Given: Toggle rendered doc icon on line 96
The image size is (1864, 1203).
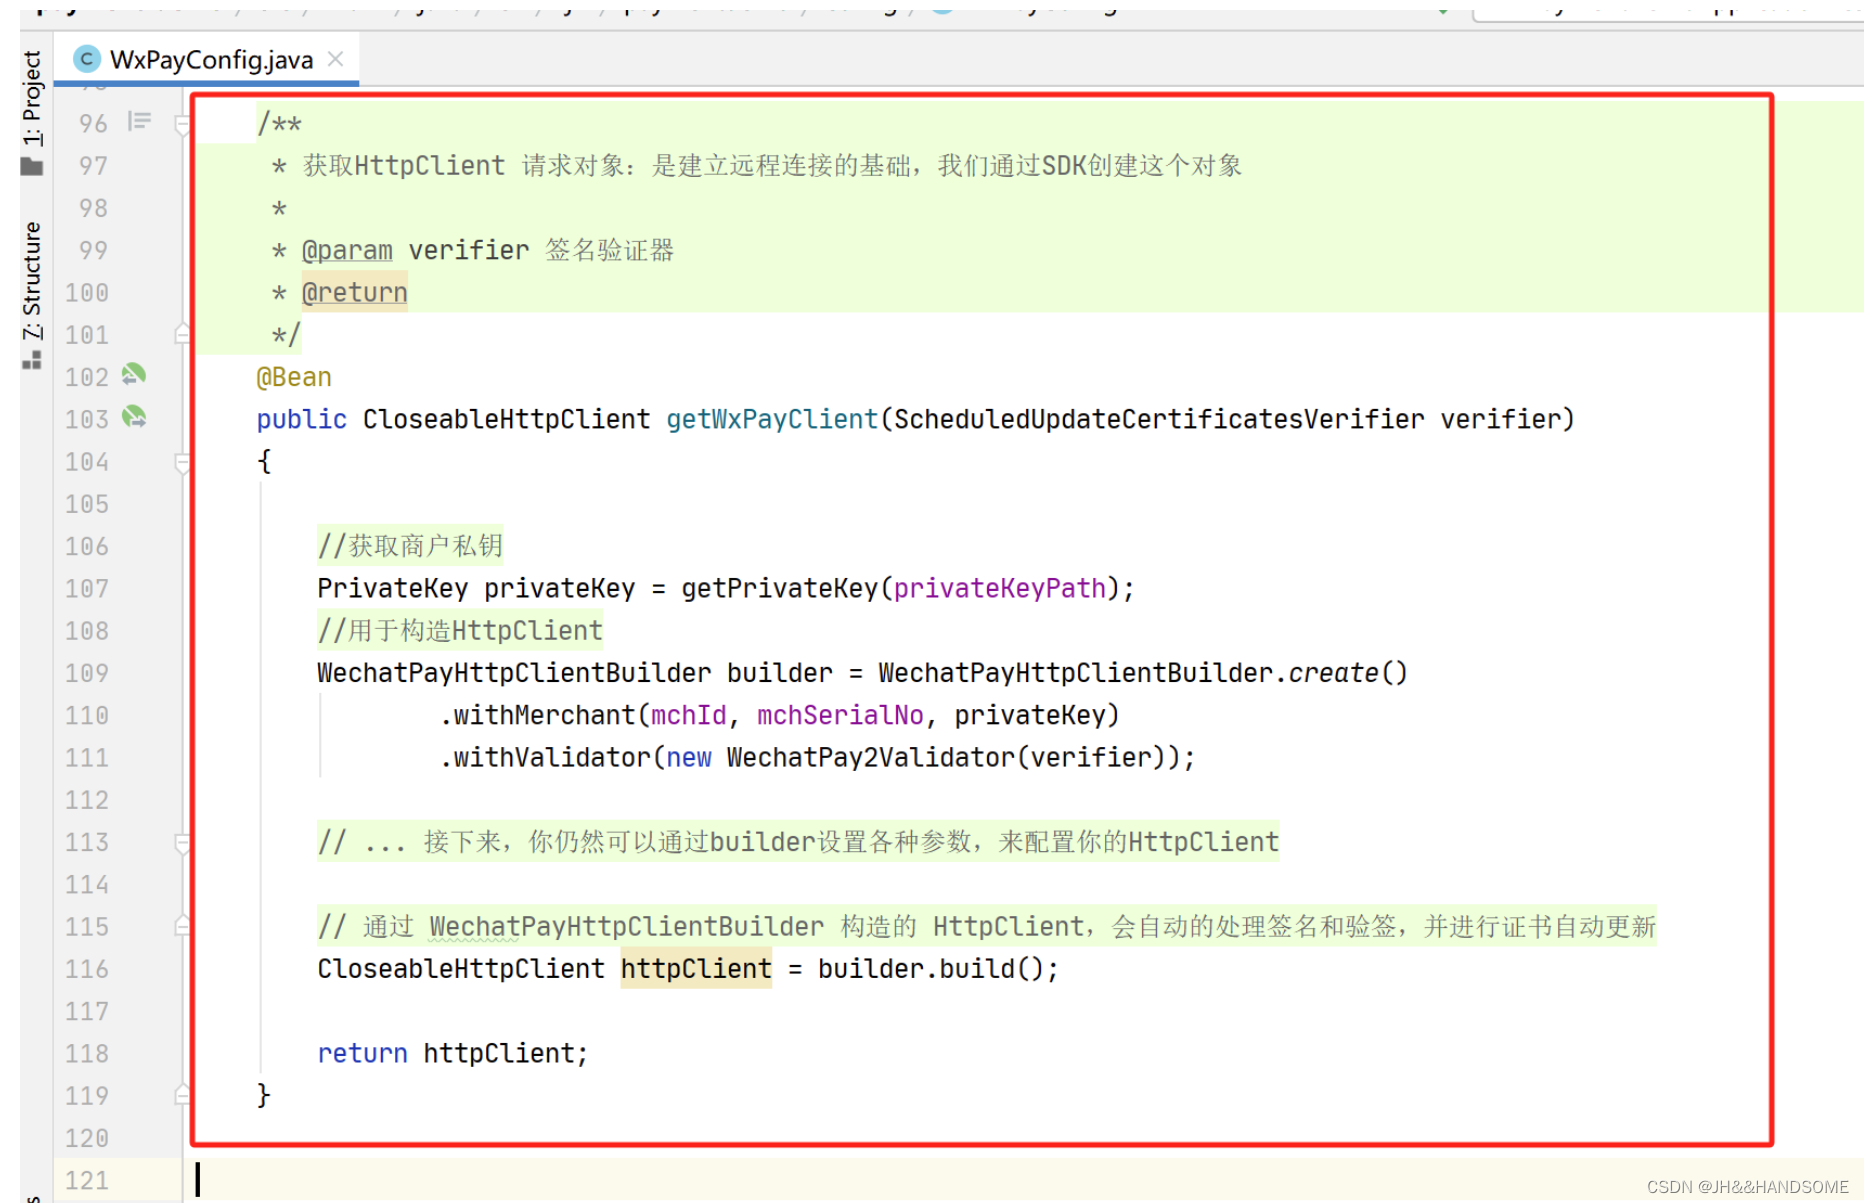Looking at the screenshot, I should pos(139,122).
